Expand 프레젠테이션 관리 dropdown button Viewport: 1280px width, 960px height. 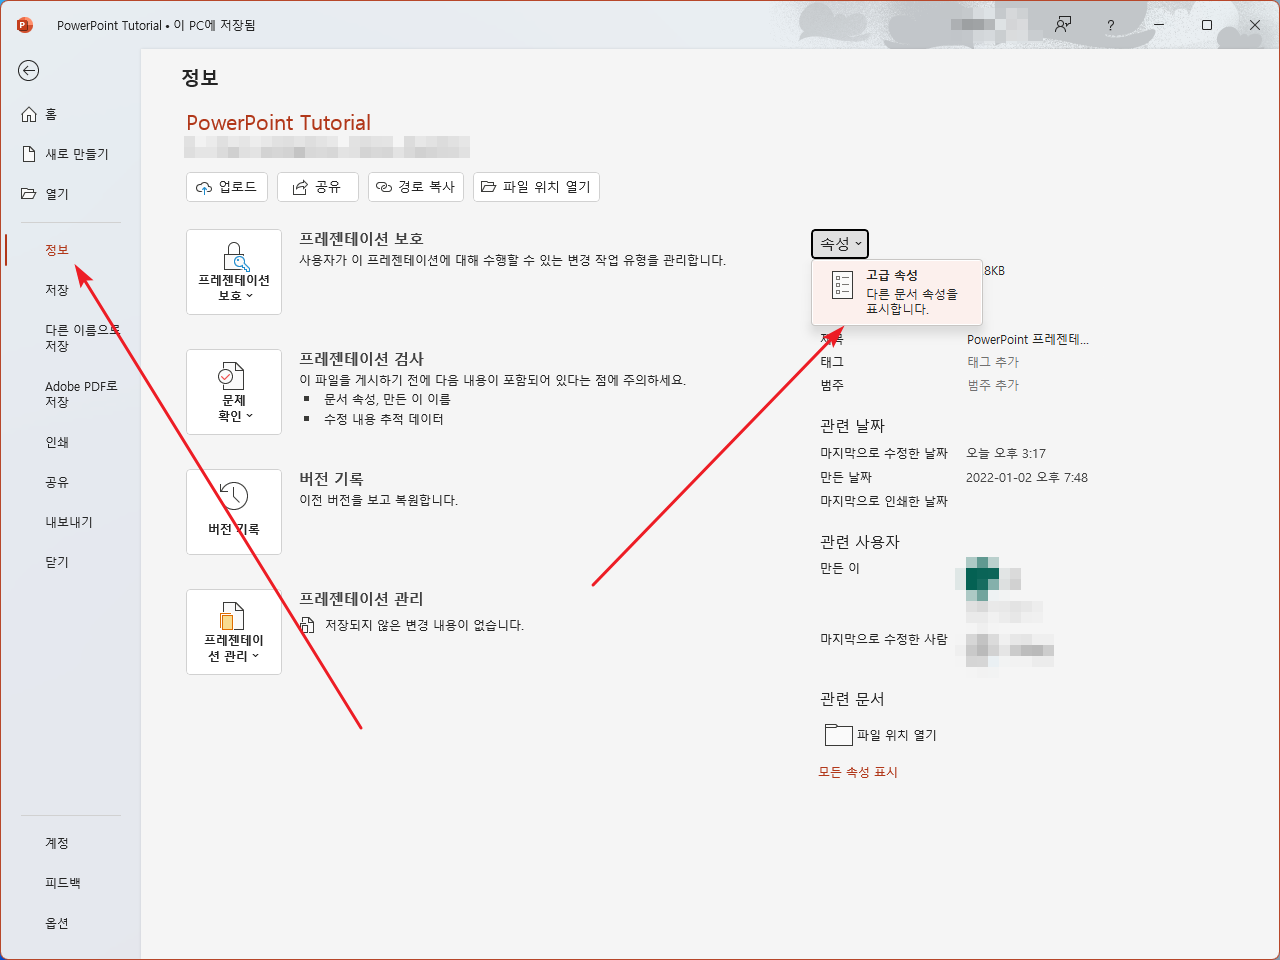click(x=234, y=632)
